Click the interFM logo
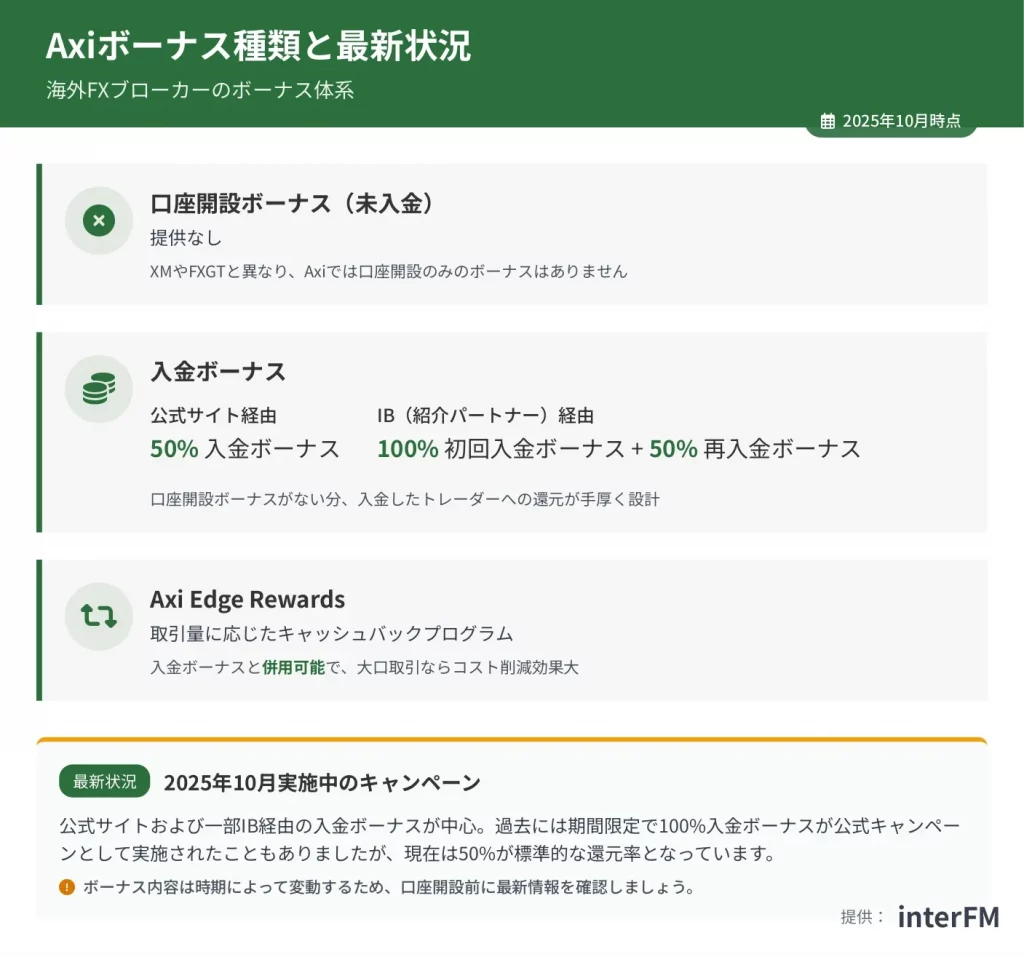This screenshot has width=1024, height=957. pos(947,916)
